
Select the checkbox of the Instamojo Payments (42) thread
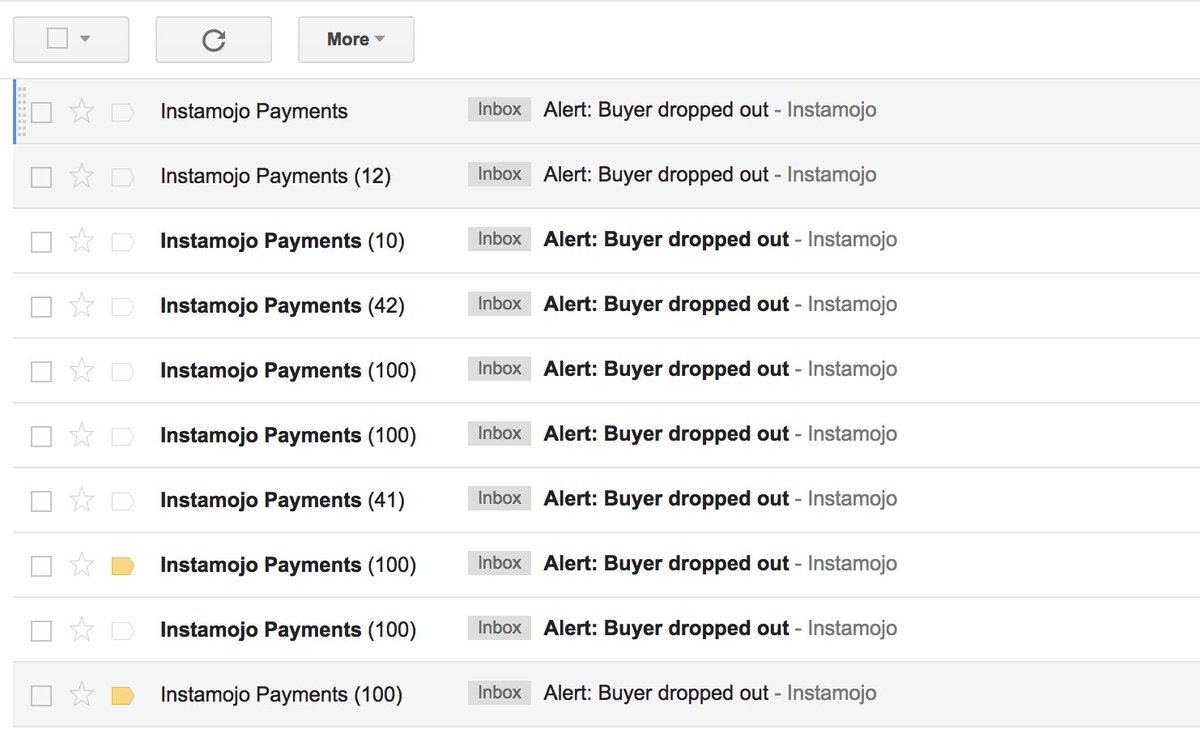(x=41, y=307)
